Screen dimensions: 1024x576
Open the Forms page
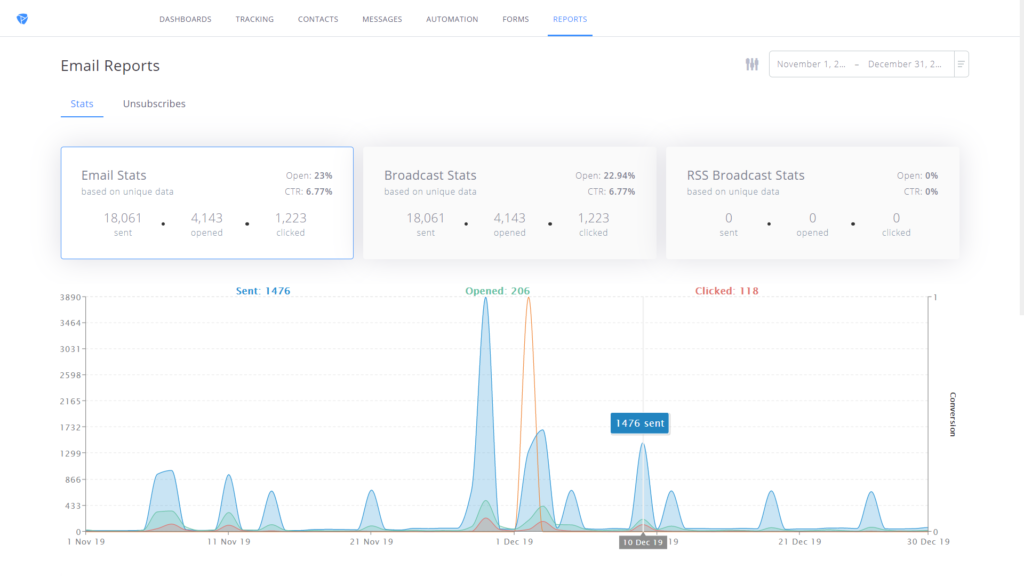[x=515, y=18]
